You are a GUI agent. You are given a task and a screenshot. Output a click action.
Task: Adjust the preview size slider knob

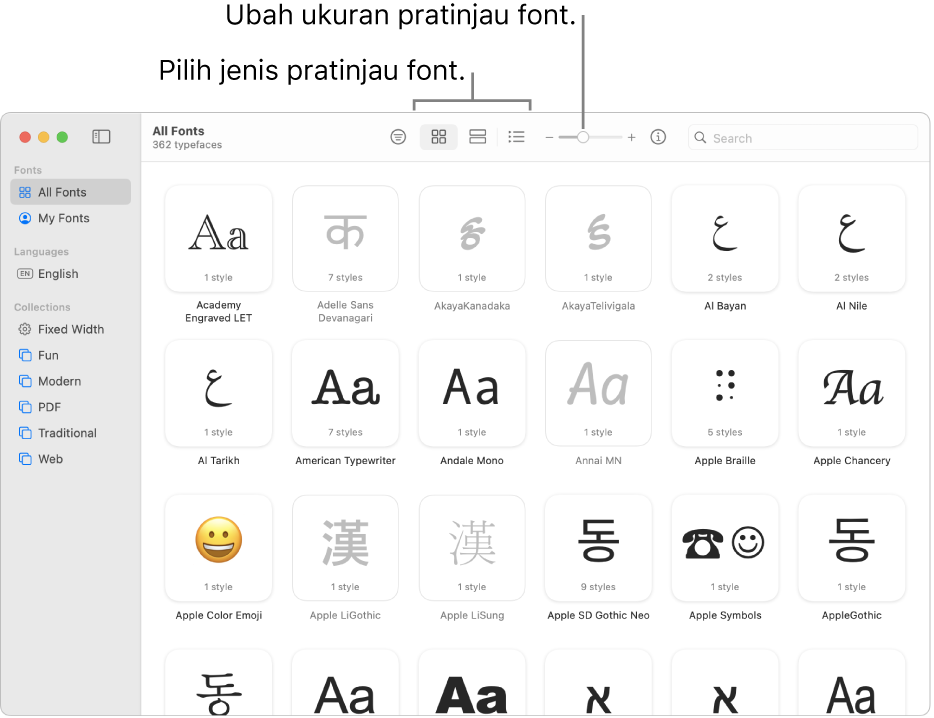coord(583,138)
